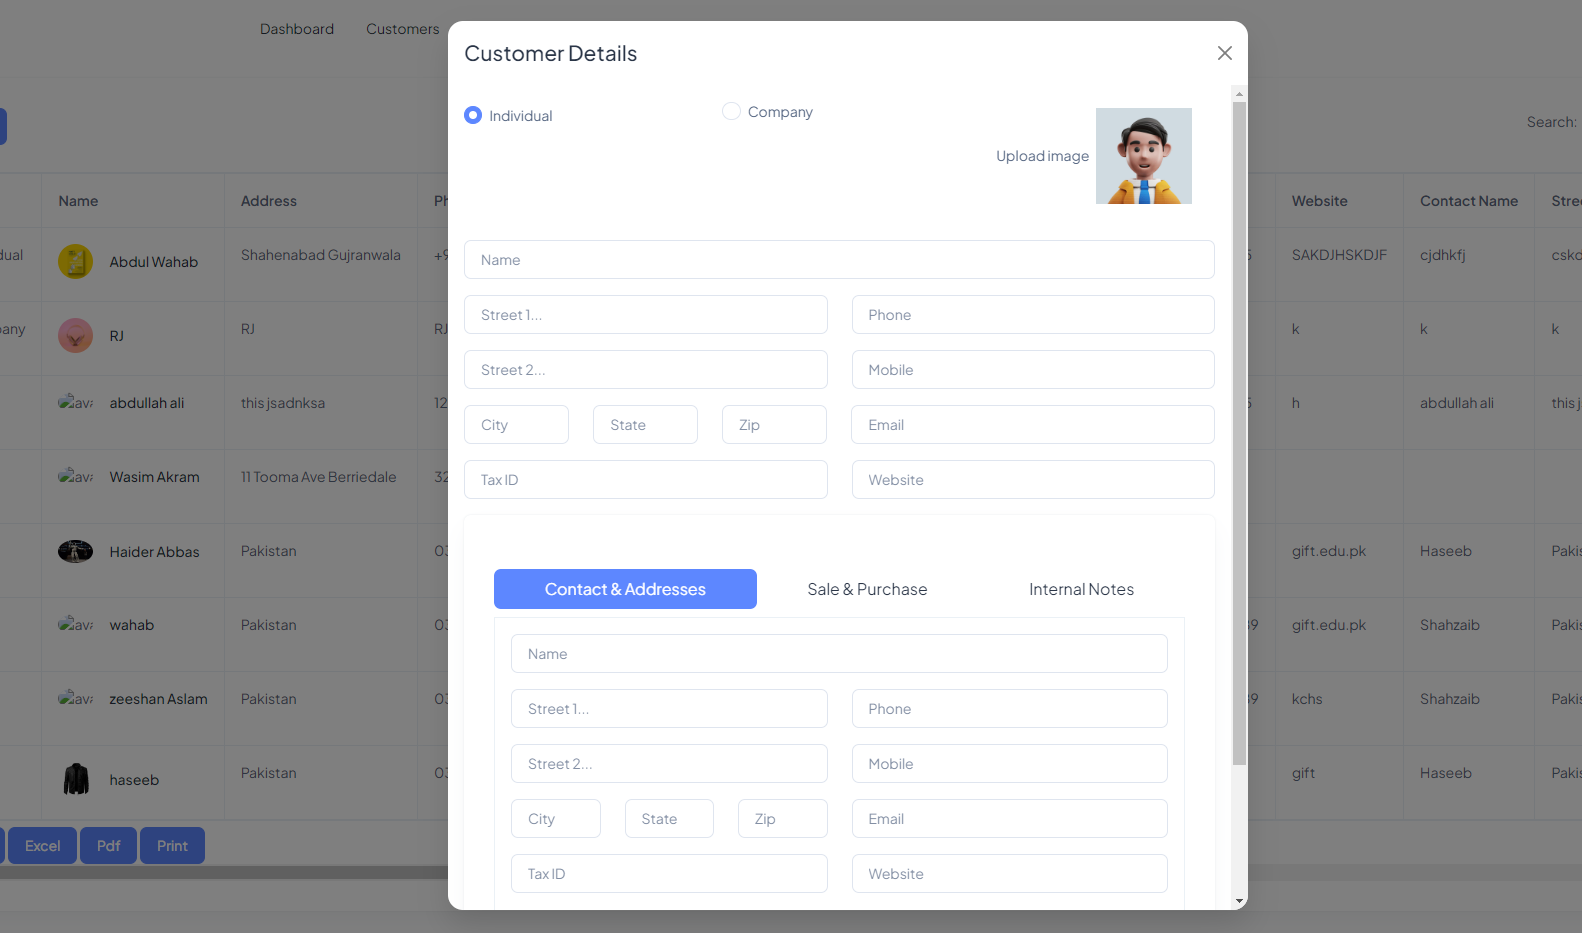Click Abdul Wahab's avatar icon
The width and height of the screenshot is (1582, 933).
tap(75, 261)
